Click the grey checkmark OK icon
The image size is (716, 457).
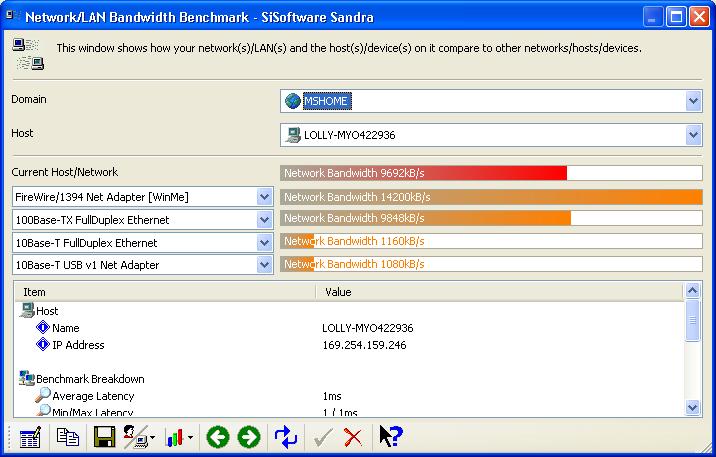[323, 437]
